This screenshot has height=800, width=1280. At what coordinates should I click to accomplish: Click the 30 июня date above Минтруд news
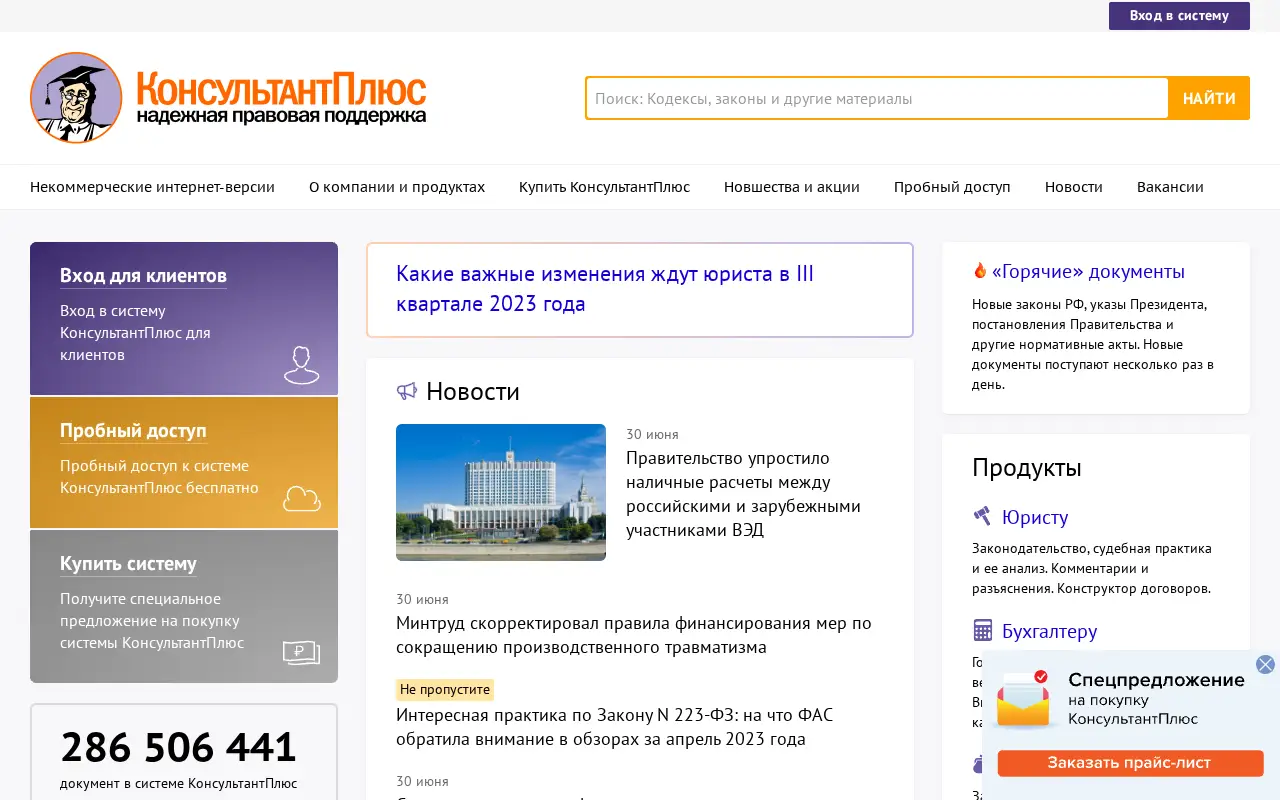pyautogui.click(x=422, y=599)
